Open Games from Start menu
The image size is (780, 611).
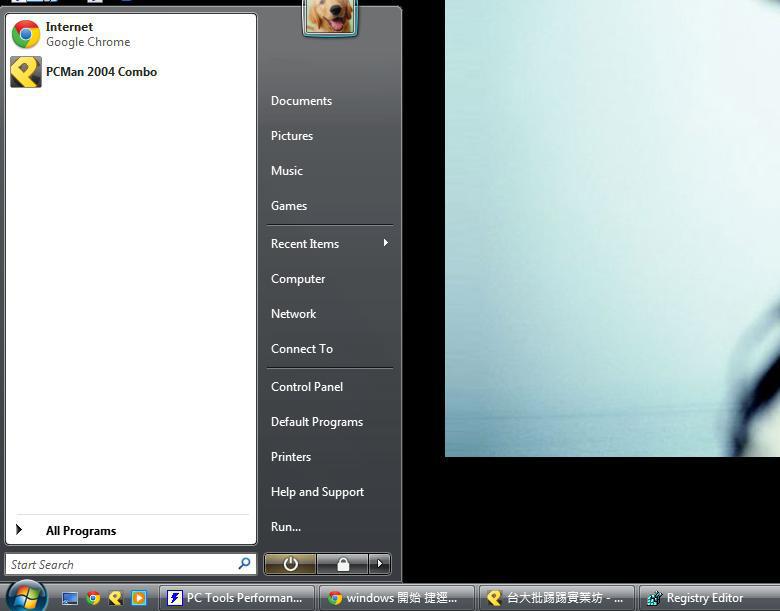pos(289,205)
